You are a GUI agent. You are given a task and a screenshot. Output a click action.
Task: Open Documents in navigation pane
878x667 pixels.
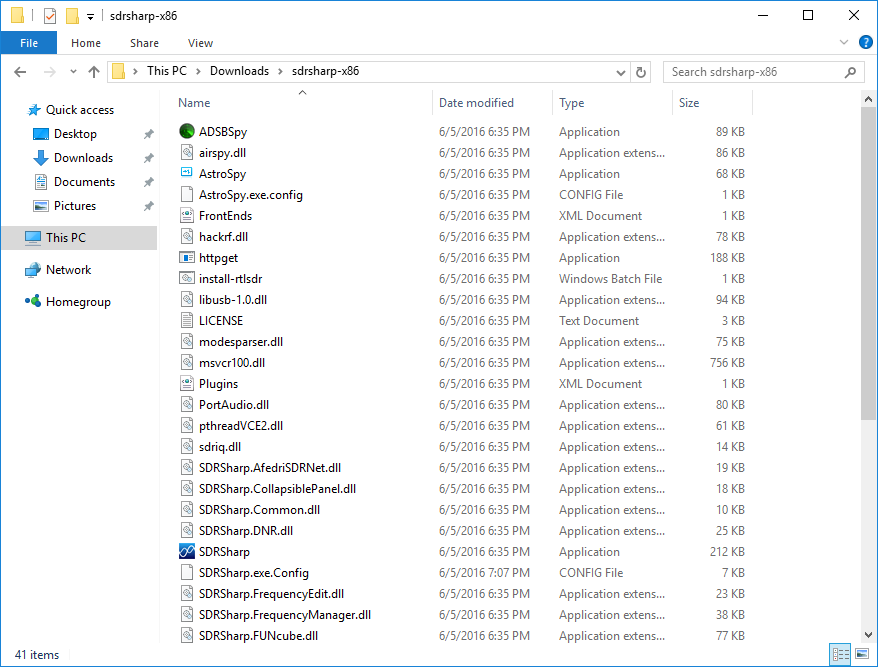pyautogui.click(x=84, y=182)
